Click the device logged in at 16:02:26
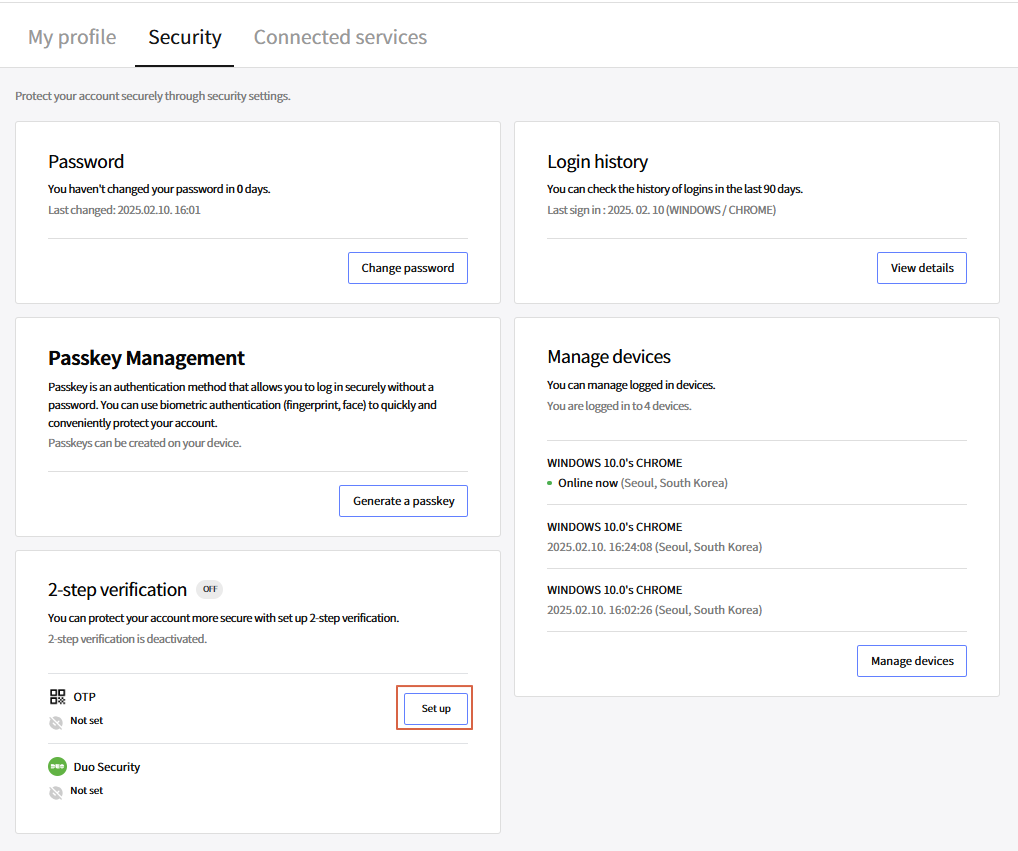 click(756, 600)
